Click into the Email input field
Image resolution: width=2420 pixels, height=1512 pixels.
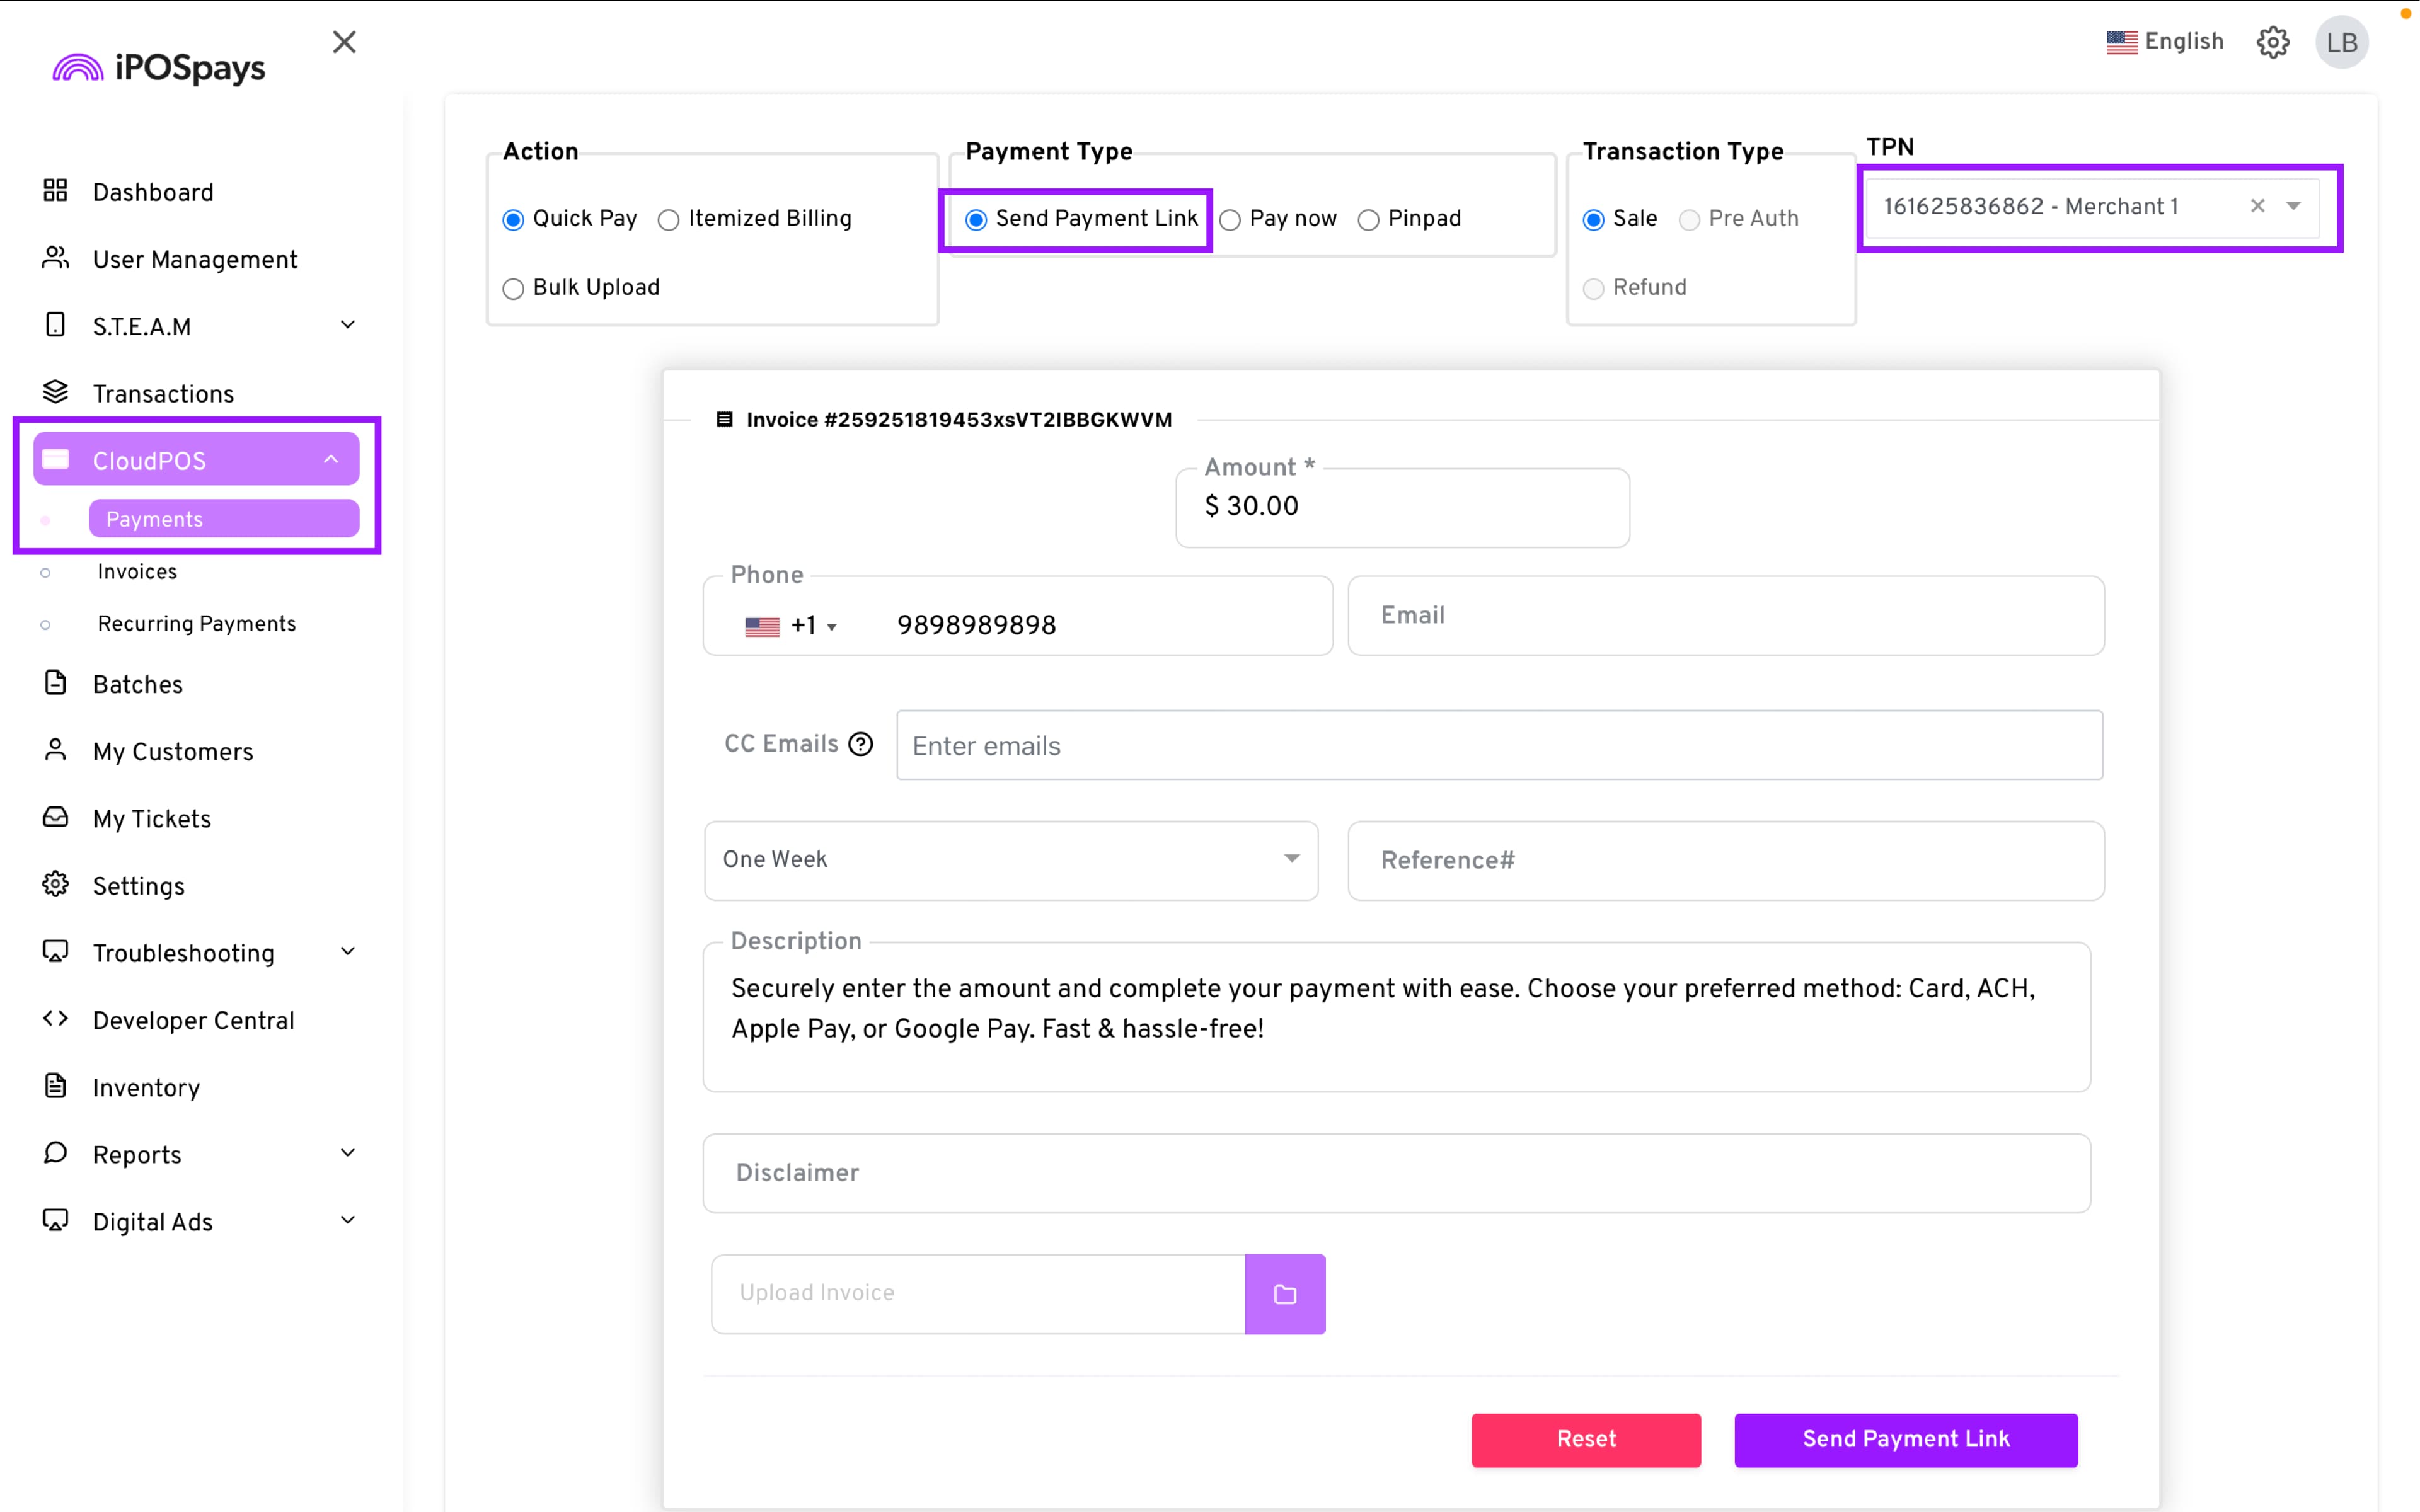coord(1725,616)
